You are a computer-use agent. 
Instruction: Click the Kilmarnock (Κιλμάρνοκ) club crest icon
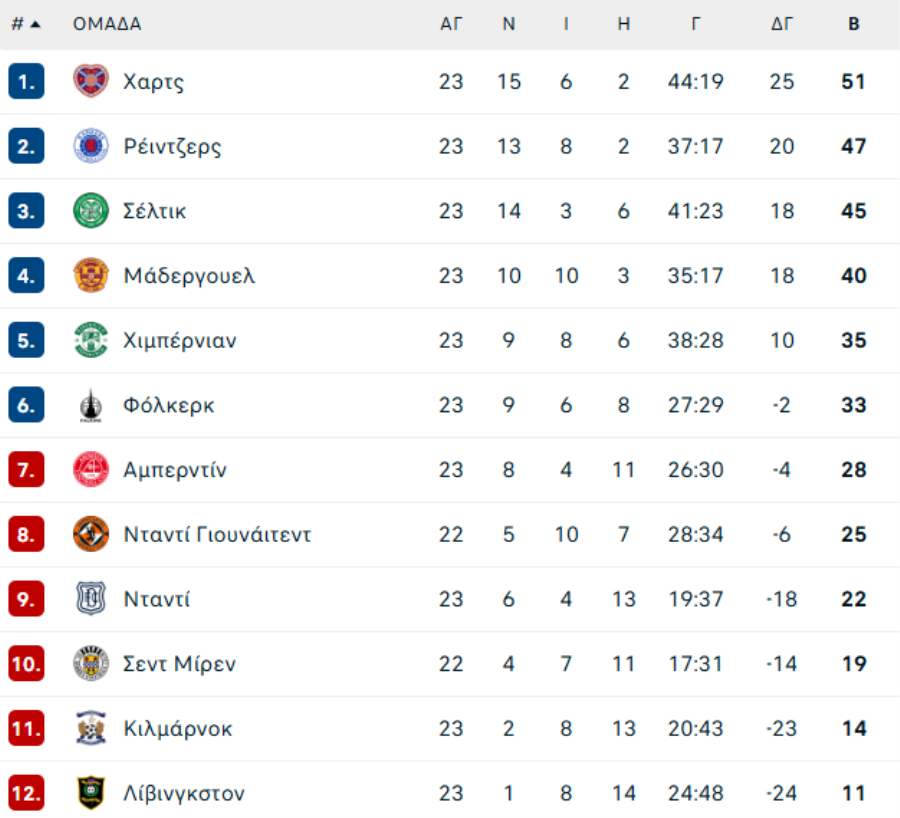click(91, 728)
